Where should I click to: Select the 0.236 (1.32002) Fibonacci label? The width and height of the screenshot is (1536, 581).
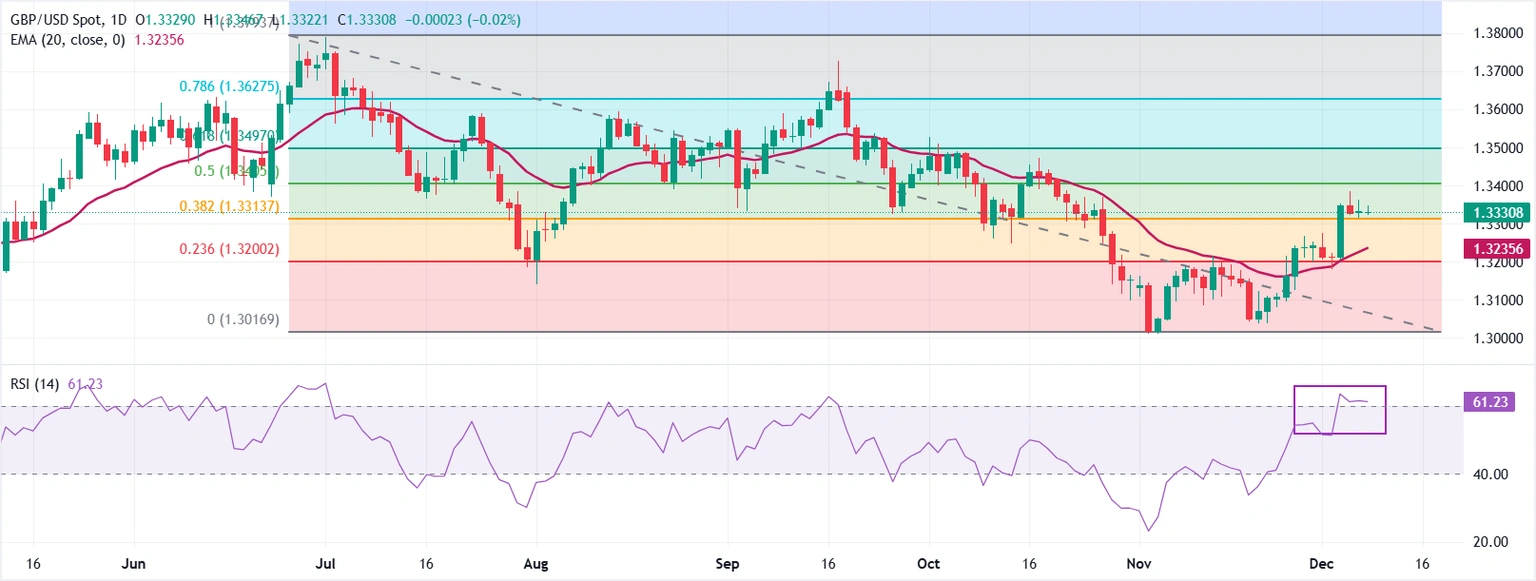(229, 249)
